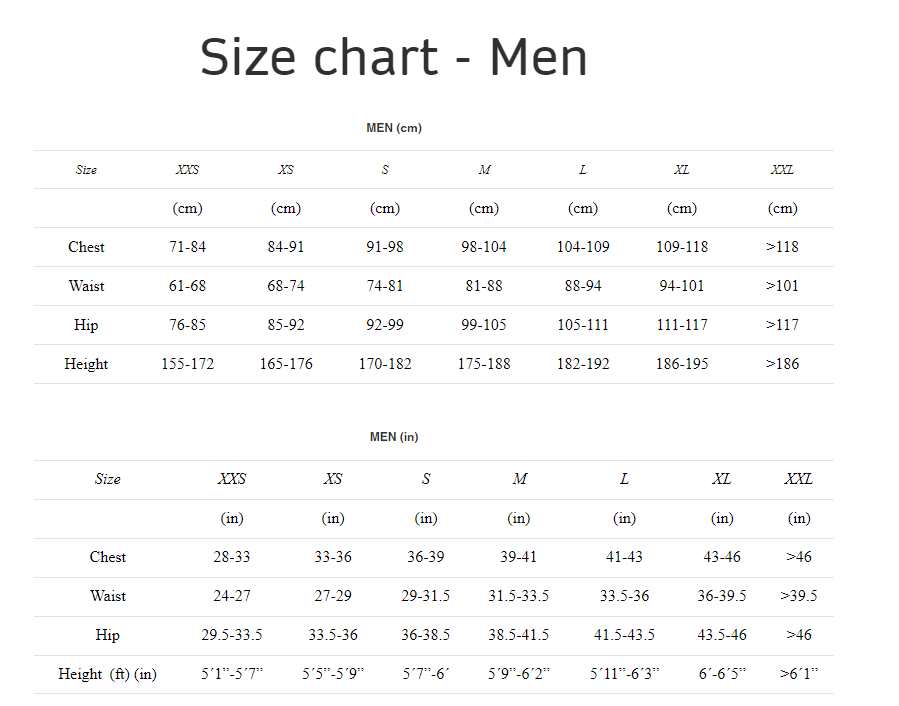Select the MEN (in) table title
Image resolution: width=899 pixels, height=706 pixels.
click(394, 437)
